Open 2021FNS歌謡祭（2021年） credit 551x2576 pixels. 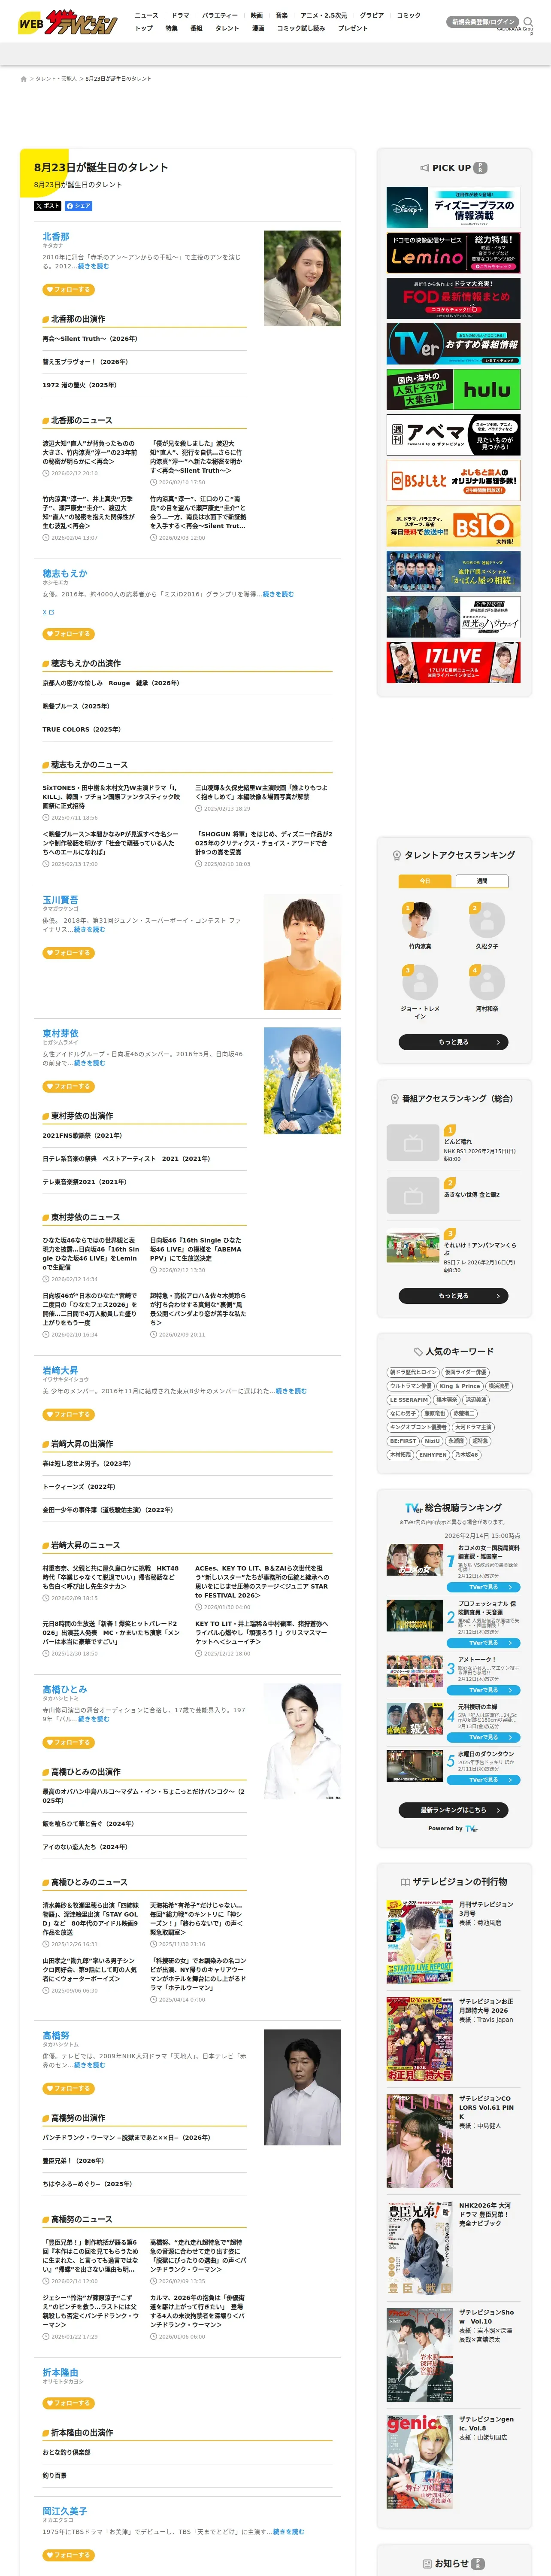(82, 1136)
